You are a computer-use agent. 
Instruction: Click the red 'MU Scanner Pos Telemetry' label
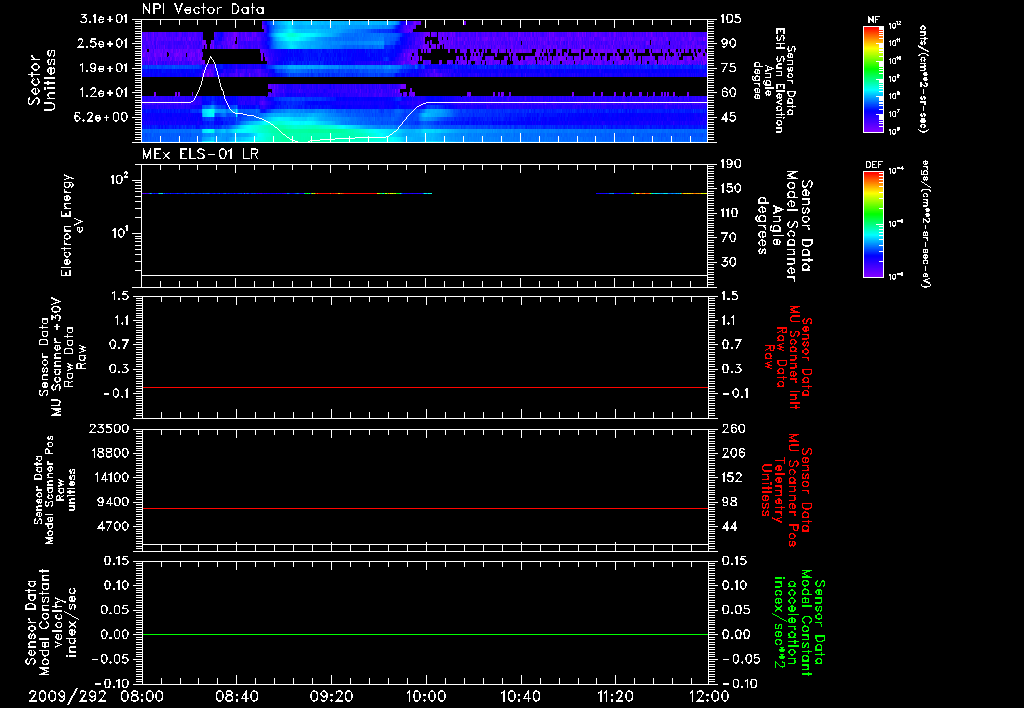pos(786,490)
